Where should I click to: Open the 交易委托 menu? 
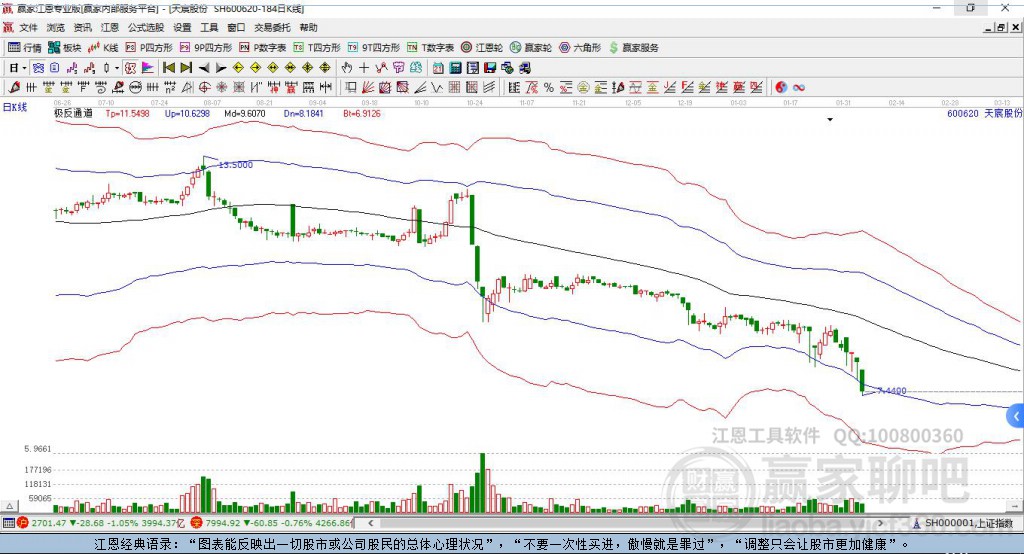point(272,27)
